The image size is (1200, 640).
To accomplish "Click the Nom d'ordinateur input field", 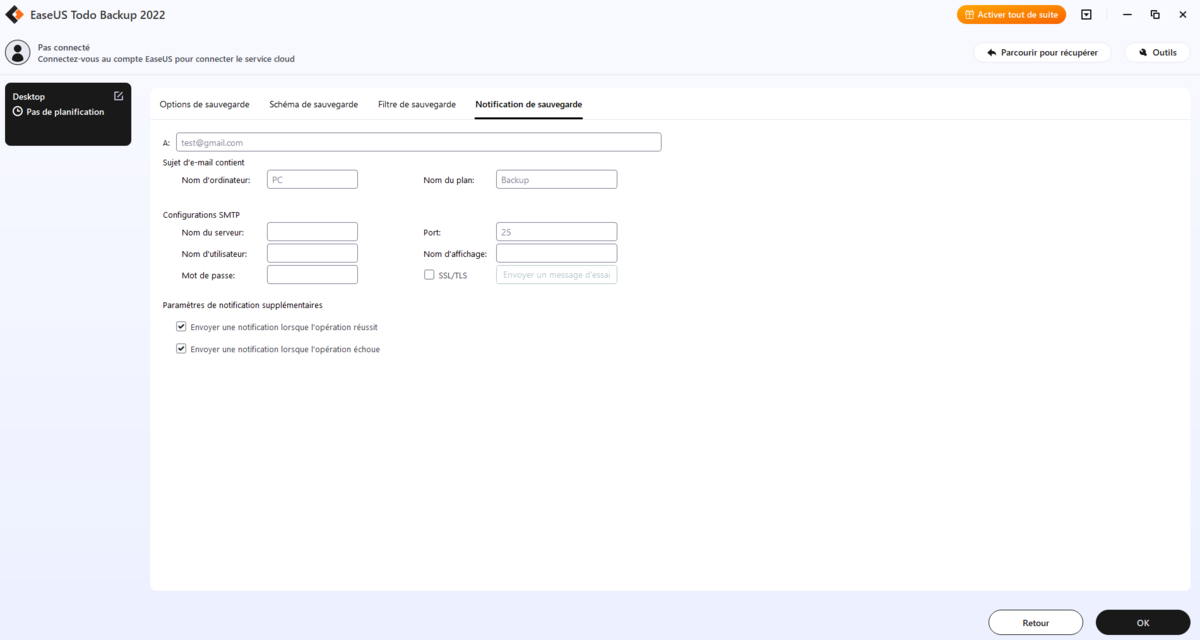I will coord(312,180).
